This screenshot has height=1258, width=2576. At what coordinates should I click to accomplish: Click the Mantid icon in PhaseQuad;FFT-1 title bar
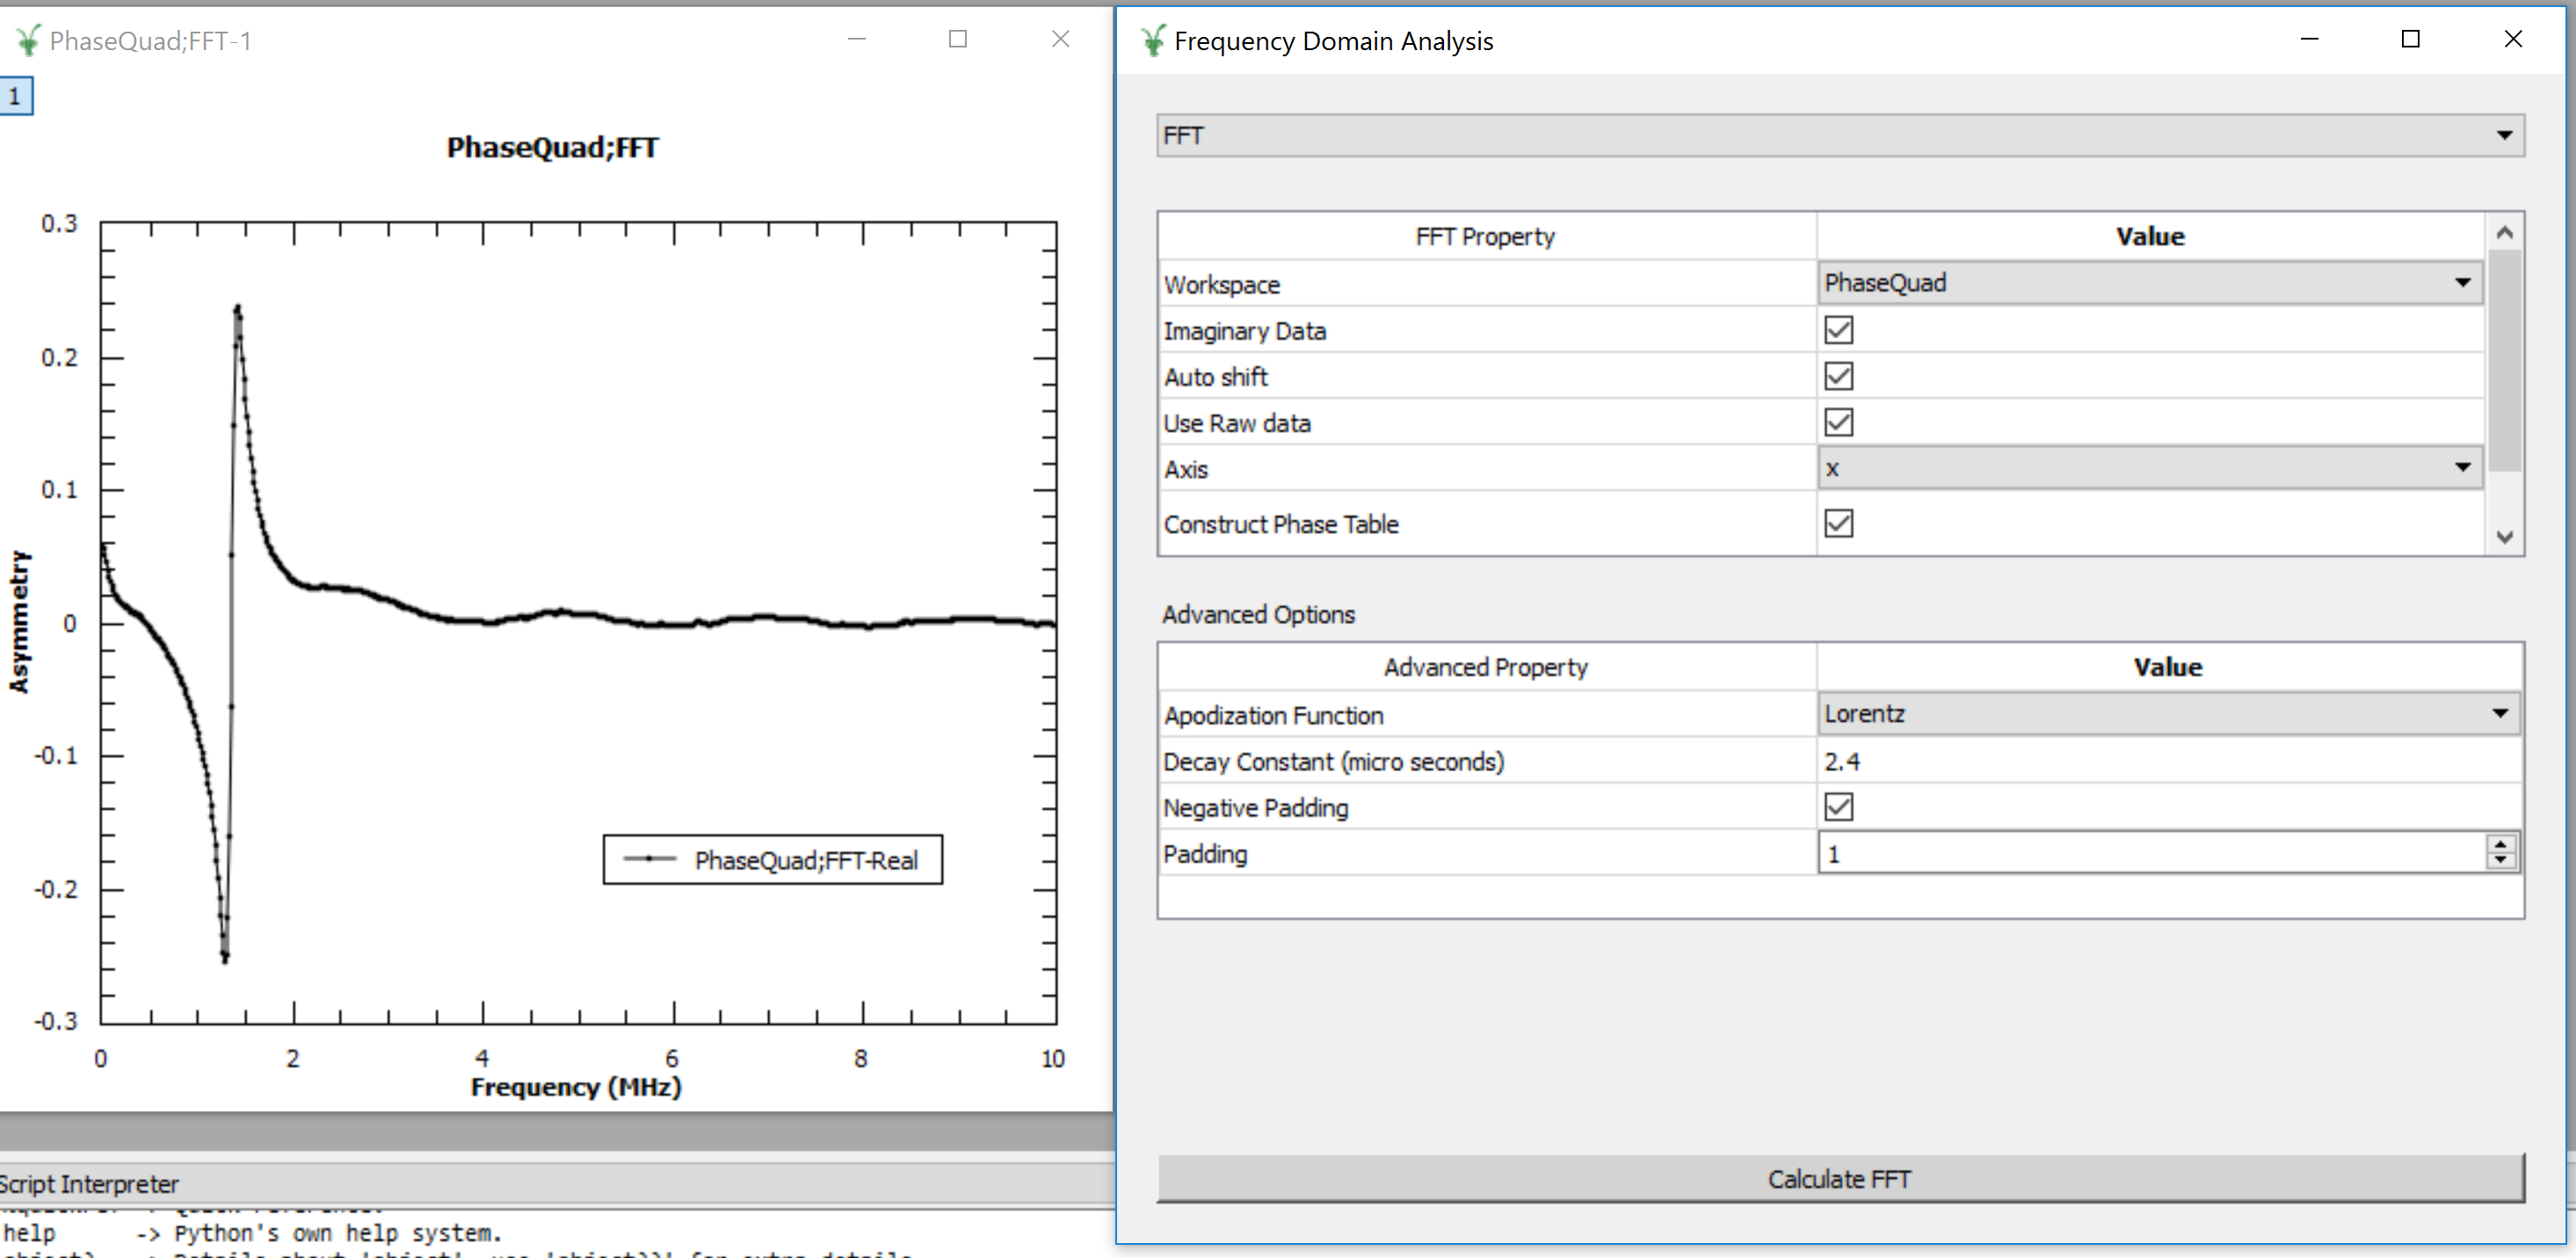pos(28,40)
